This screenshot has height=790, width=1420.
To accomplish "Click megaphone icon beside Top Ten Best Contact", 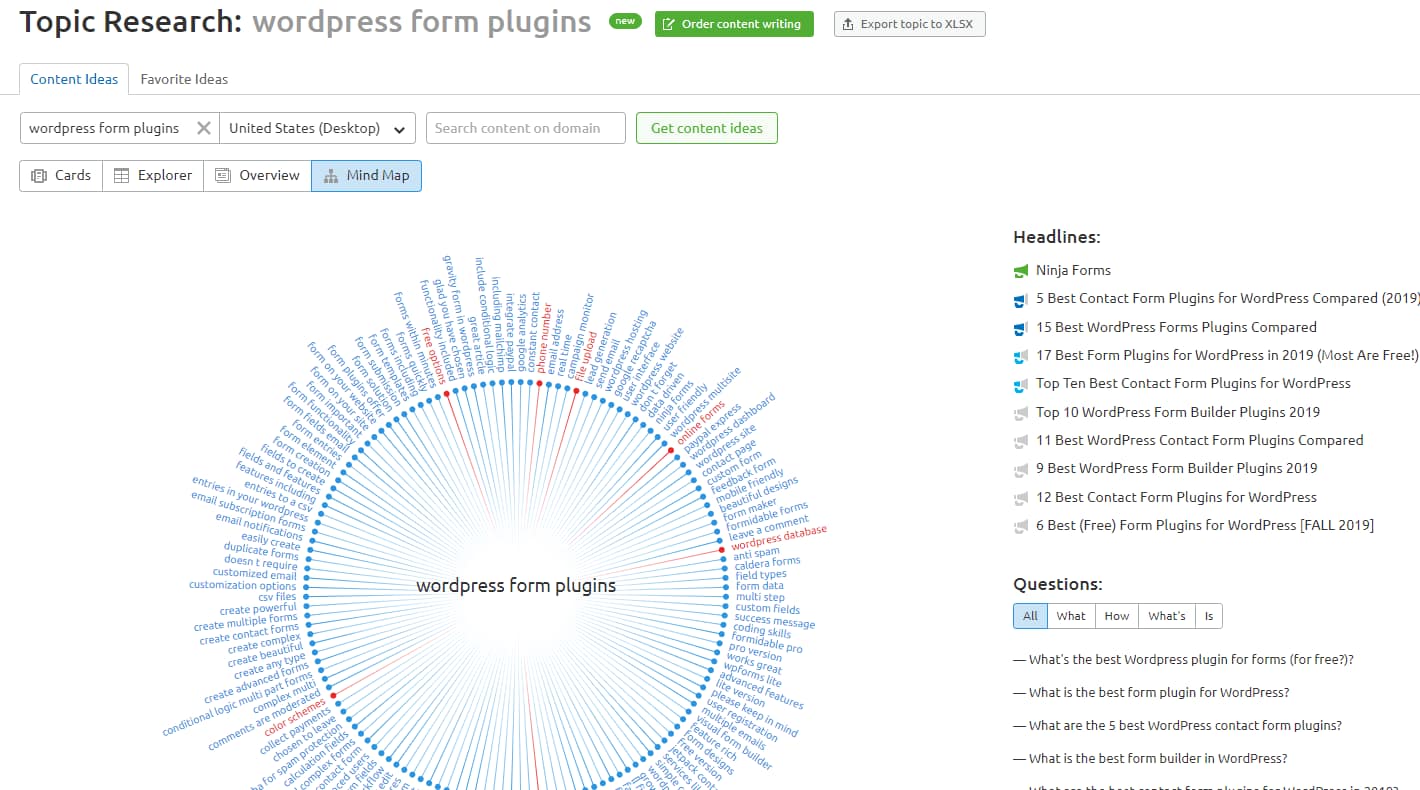I will (x=1021, y=384).
